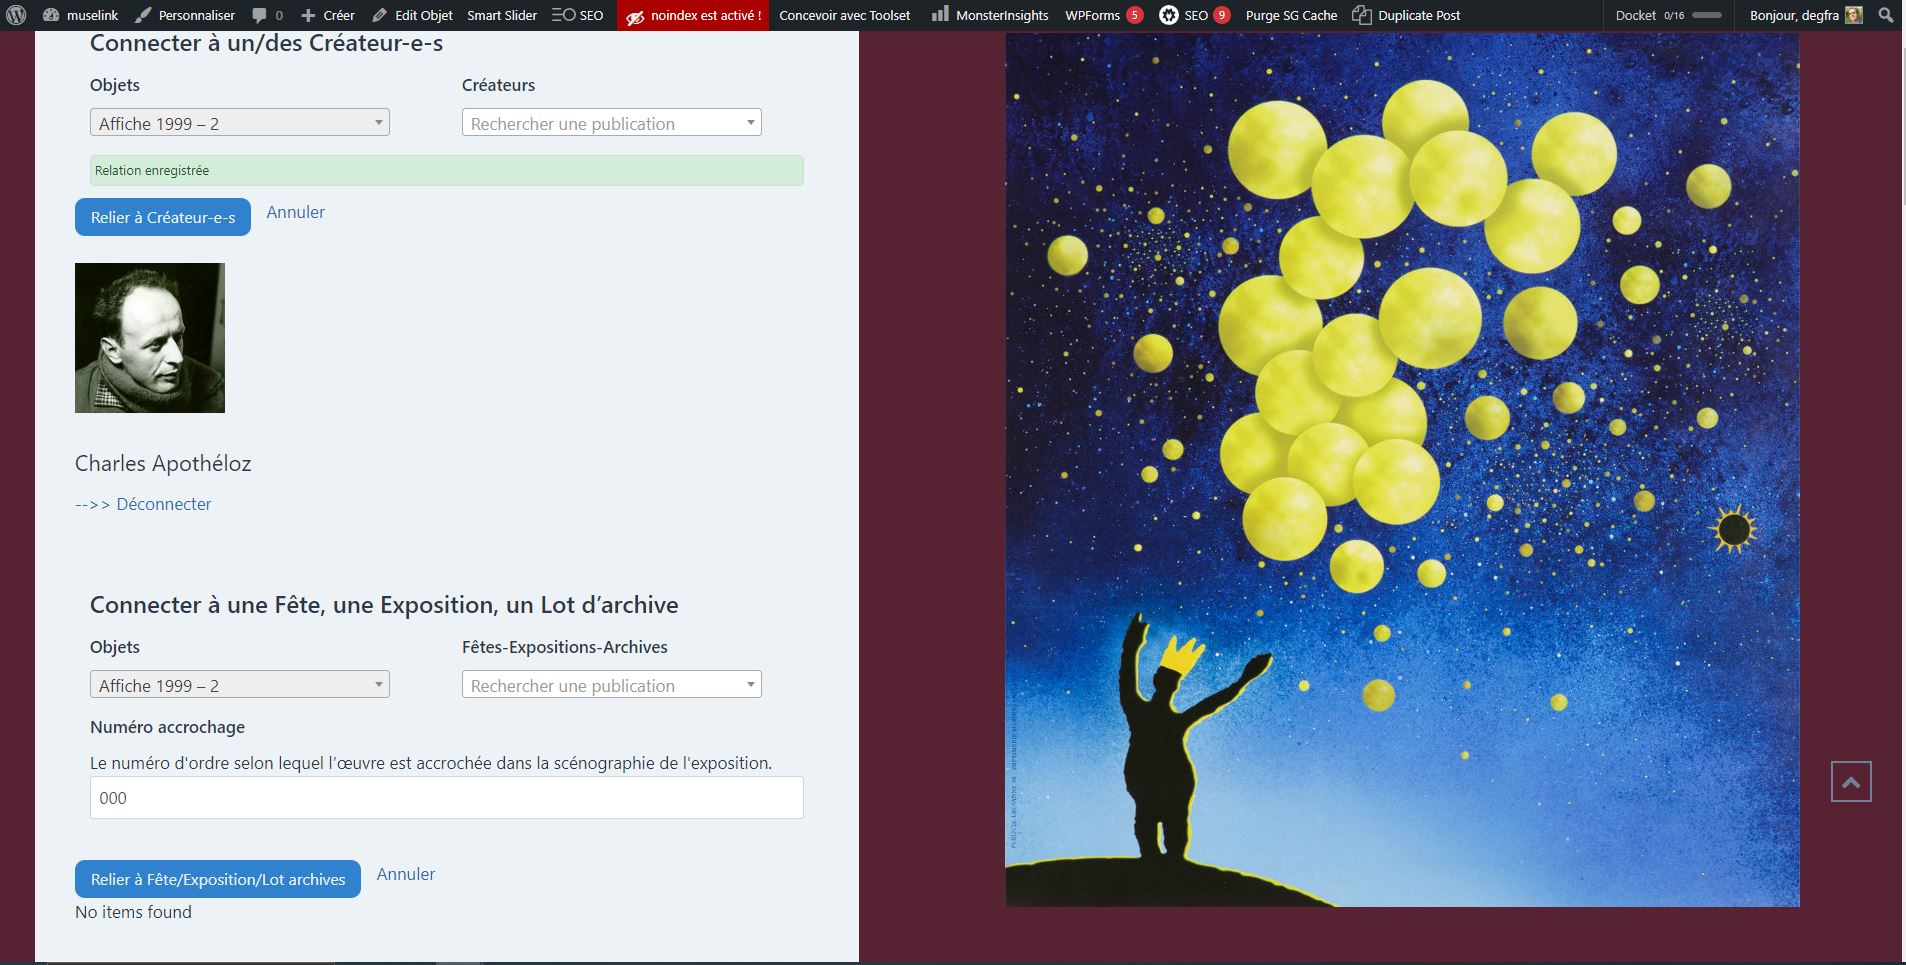Click the red noindex est activé warning
The width and height of the screenshot is (1906, 965).
[x=693, y=15]
